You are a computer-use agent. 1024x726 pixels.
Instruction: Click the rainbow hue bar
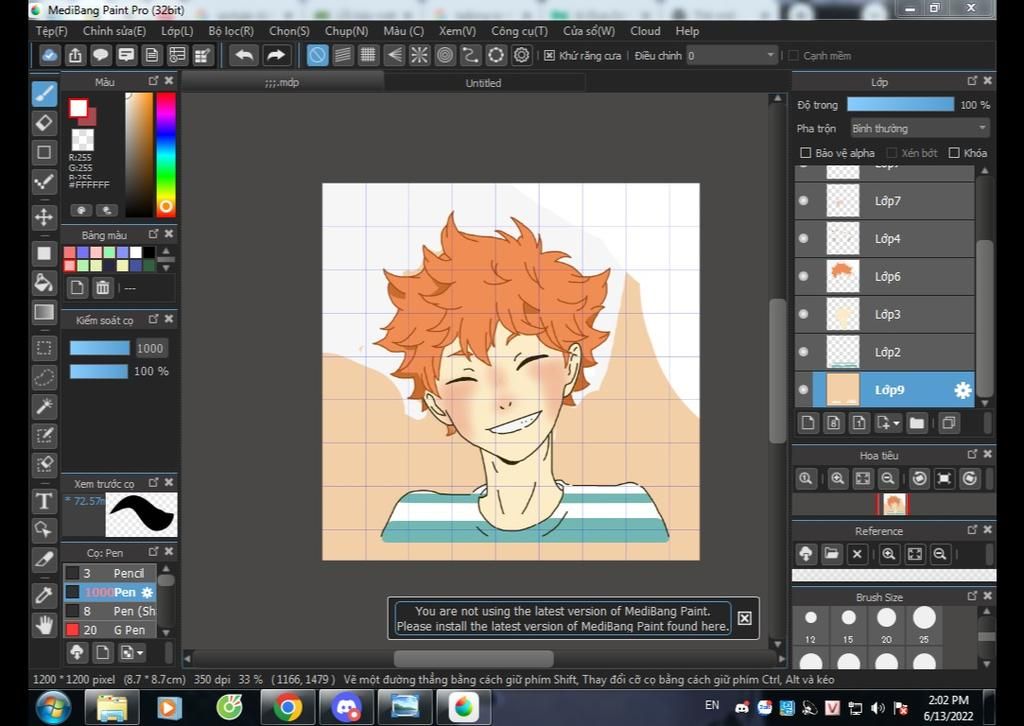[x=166, y=154]
